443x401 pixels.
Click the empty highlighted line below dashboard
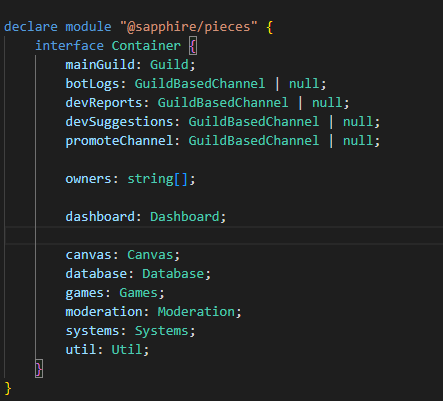click(224, 236)
